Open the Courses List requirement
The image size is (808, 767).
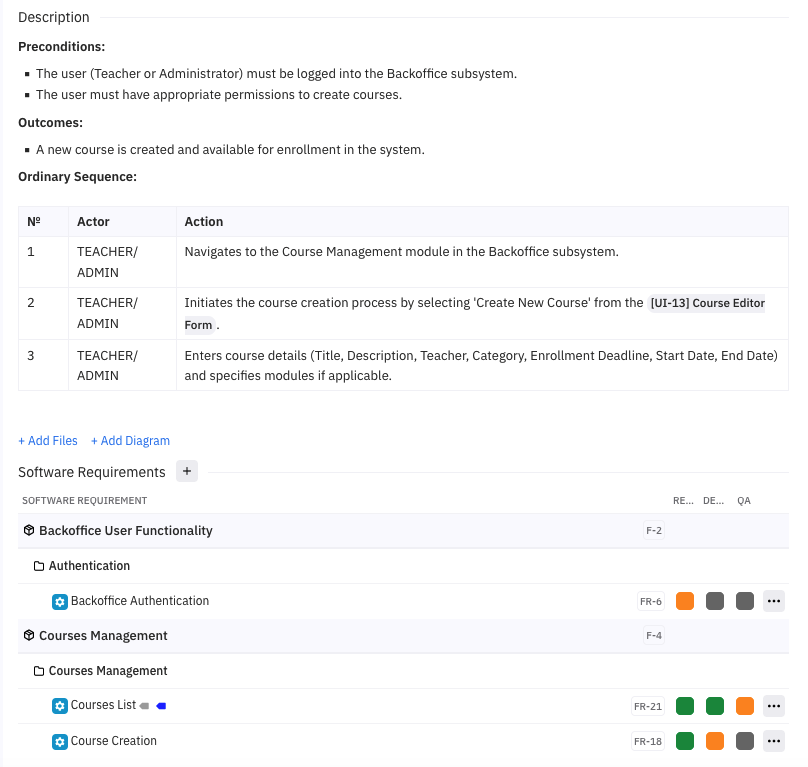103,705
